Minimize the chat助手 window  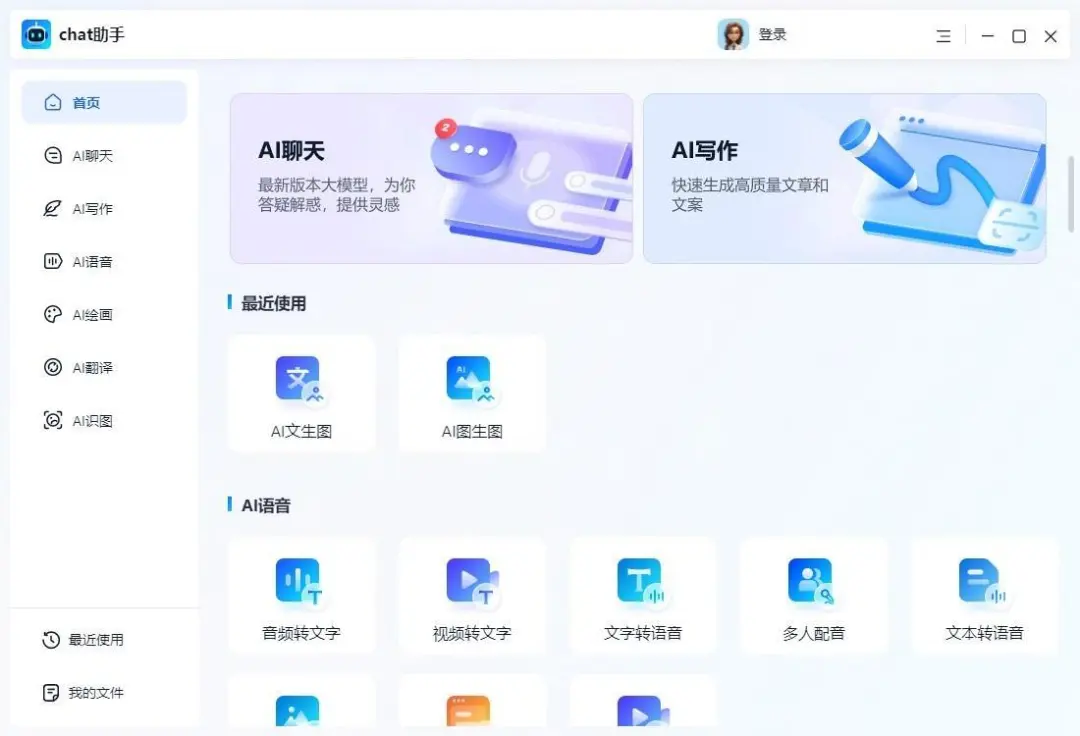pos(988,36)
